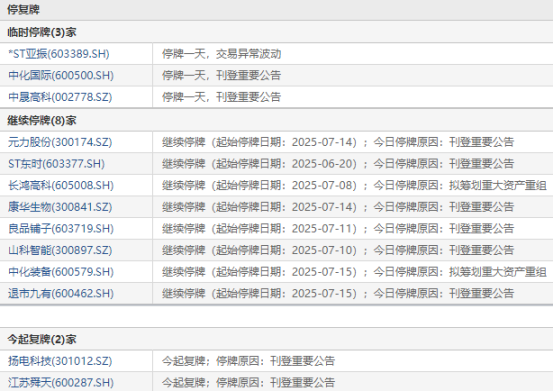Viewport: 554px width, 392px height.
Task: Select 元力股份's suspension reason text
Action: pyautogui.click(x=338, y=142)
